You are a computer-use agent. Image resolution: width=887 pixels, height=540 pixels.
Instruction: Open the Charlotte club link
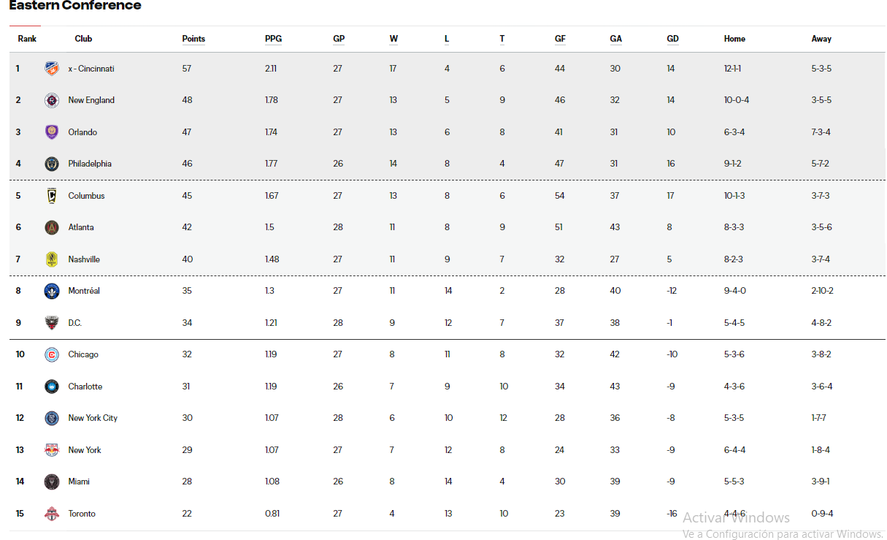pos(85,387)
